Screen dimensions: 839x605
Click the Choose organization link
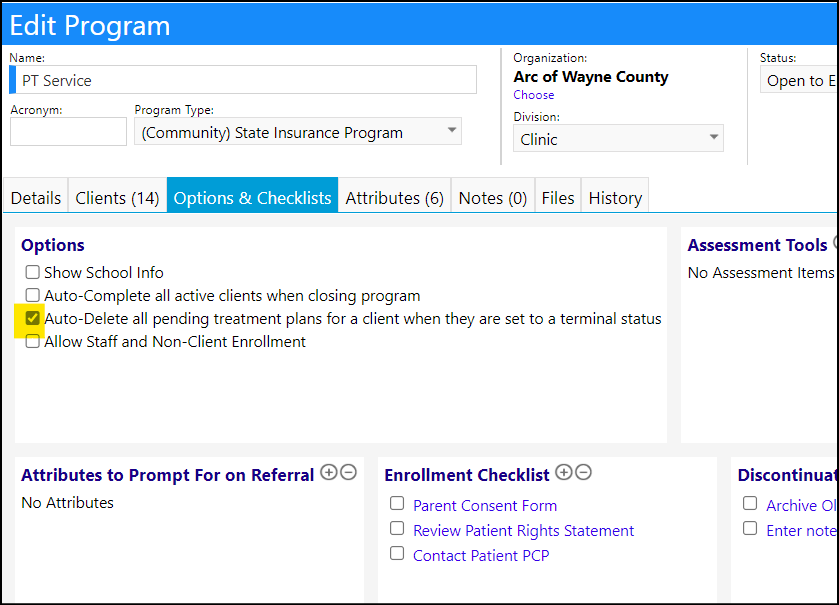(x=533, y=95)
